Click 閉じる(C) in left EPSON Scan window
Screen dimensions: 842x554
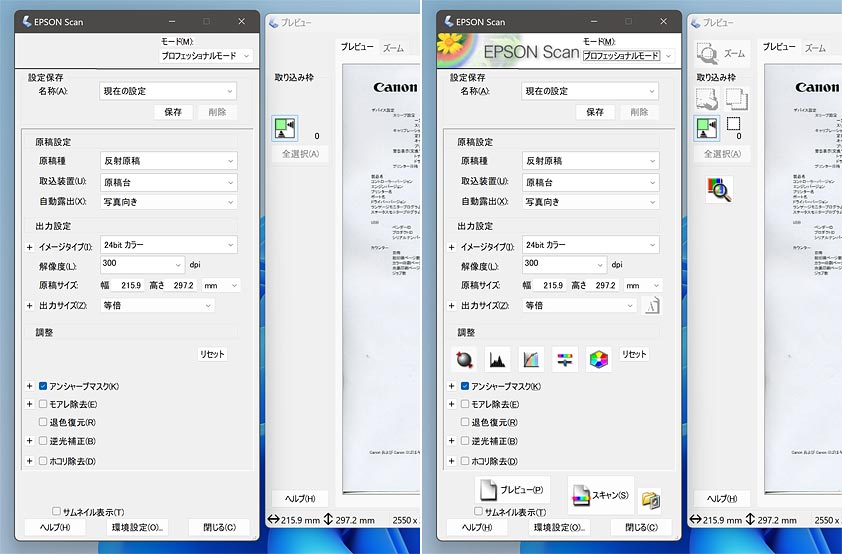[x=220, y=527]
